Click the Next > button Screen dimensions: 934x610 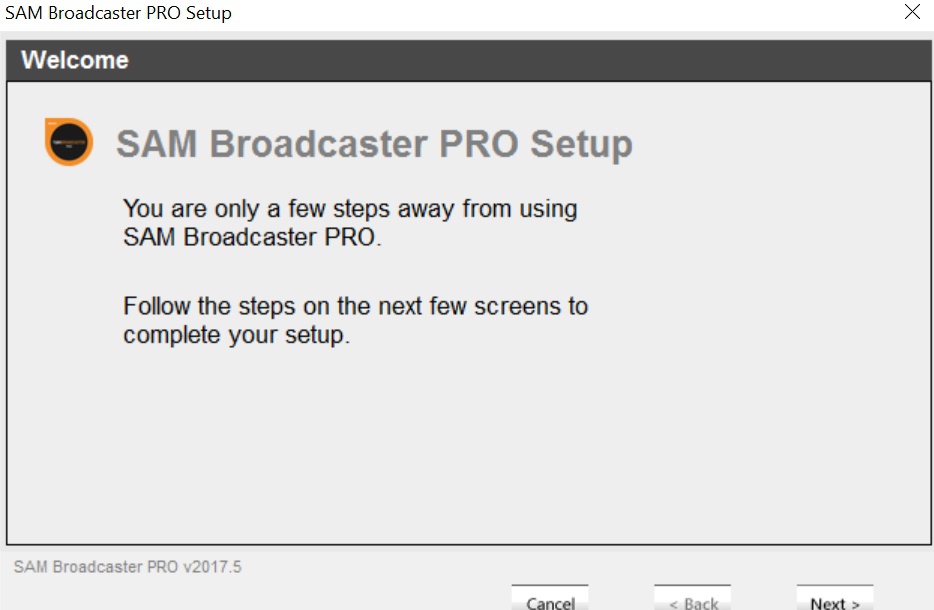835,598
